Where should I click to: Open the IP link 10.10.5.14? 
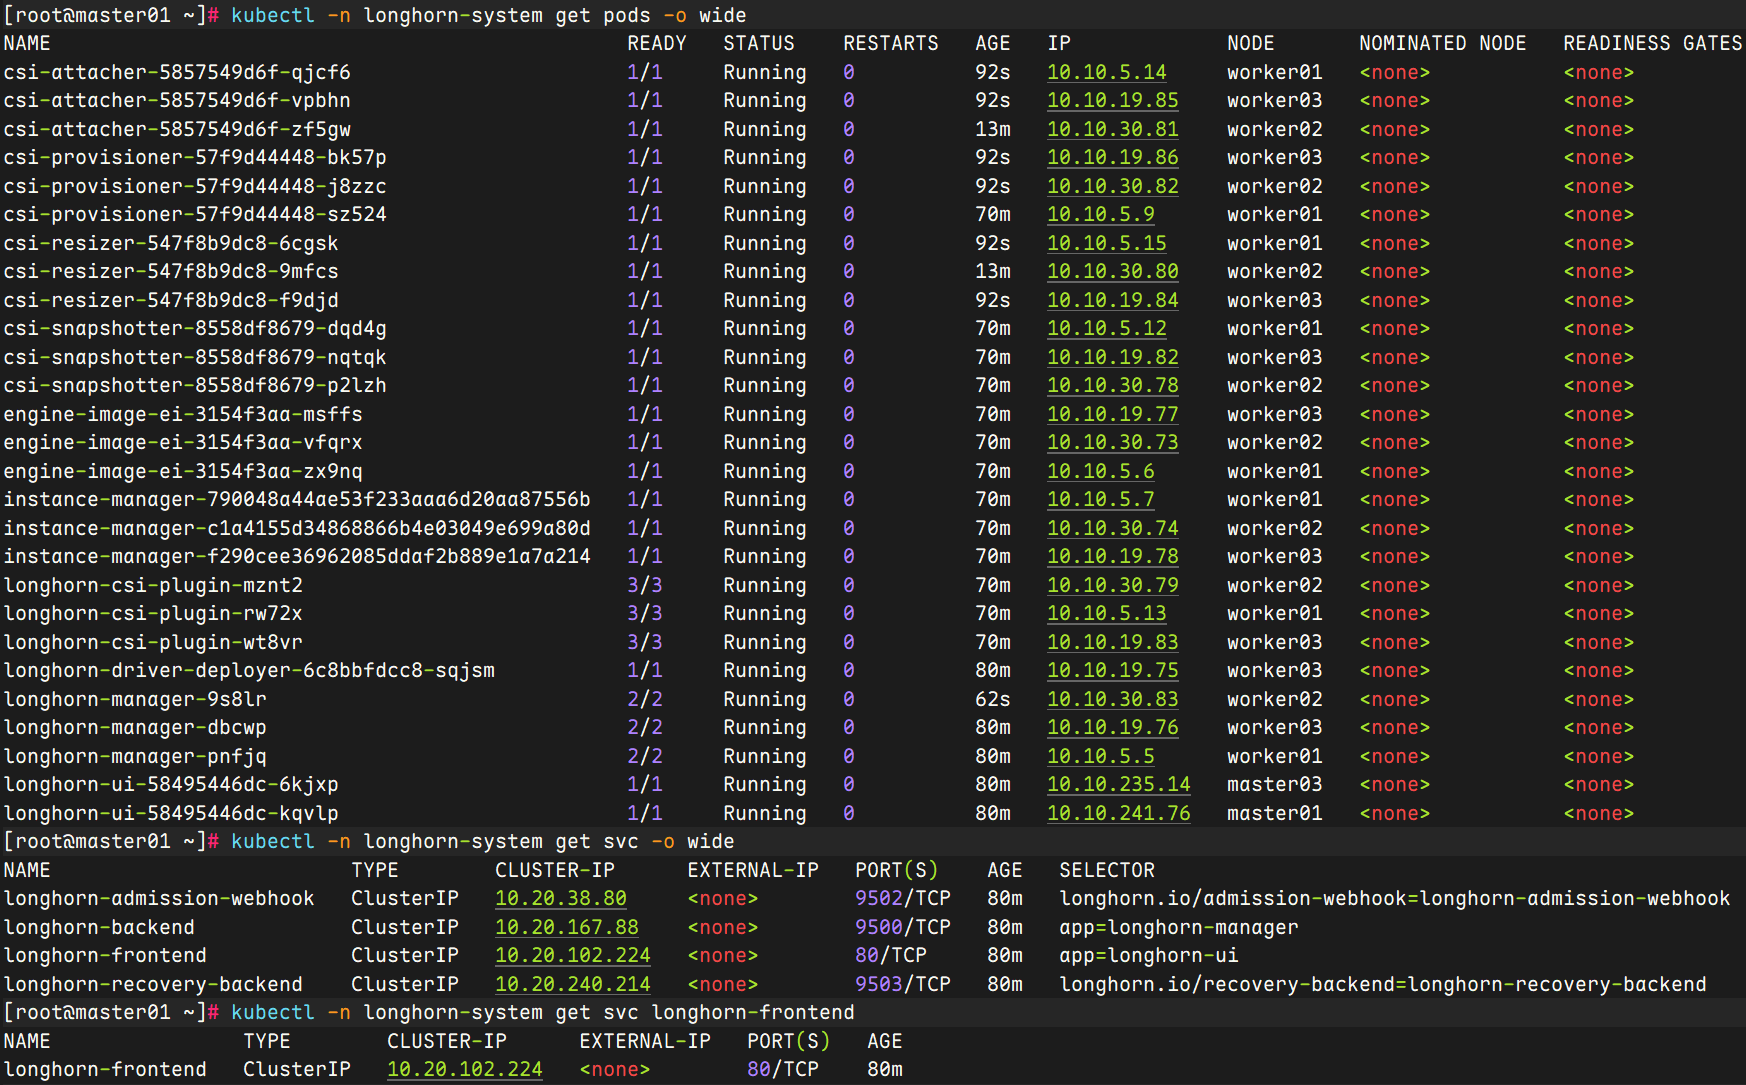[x=1106, y=72]
